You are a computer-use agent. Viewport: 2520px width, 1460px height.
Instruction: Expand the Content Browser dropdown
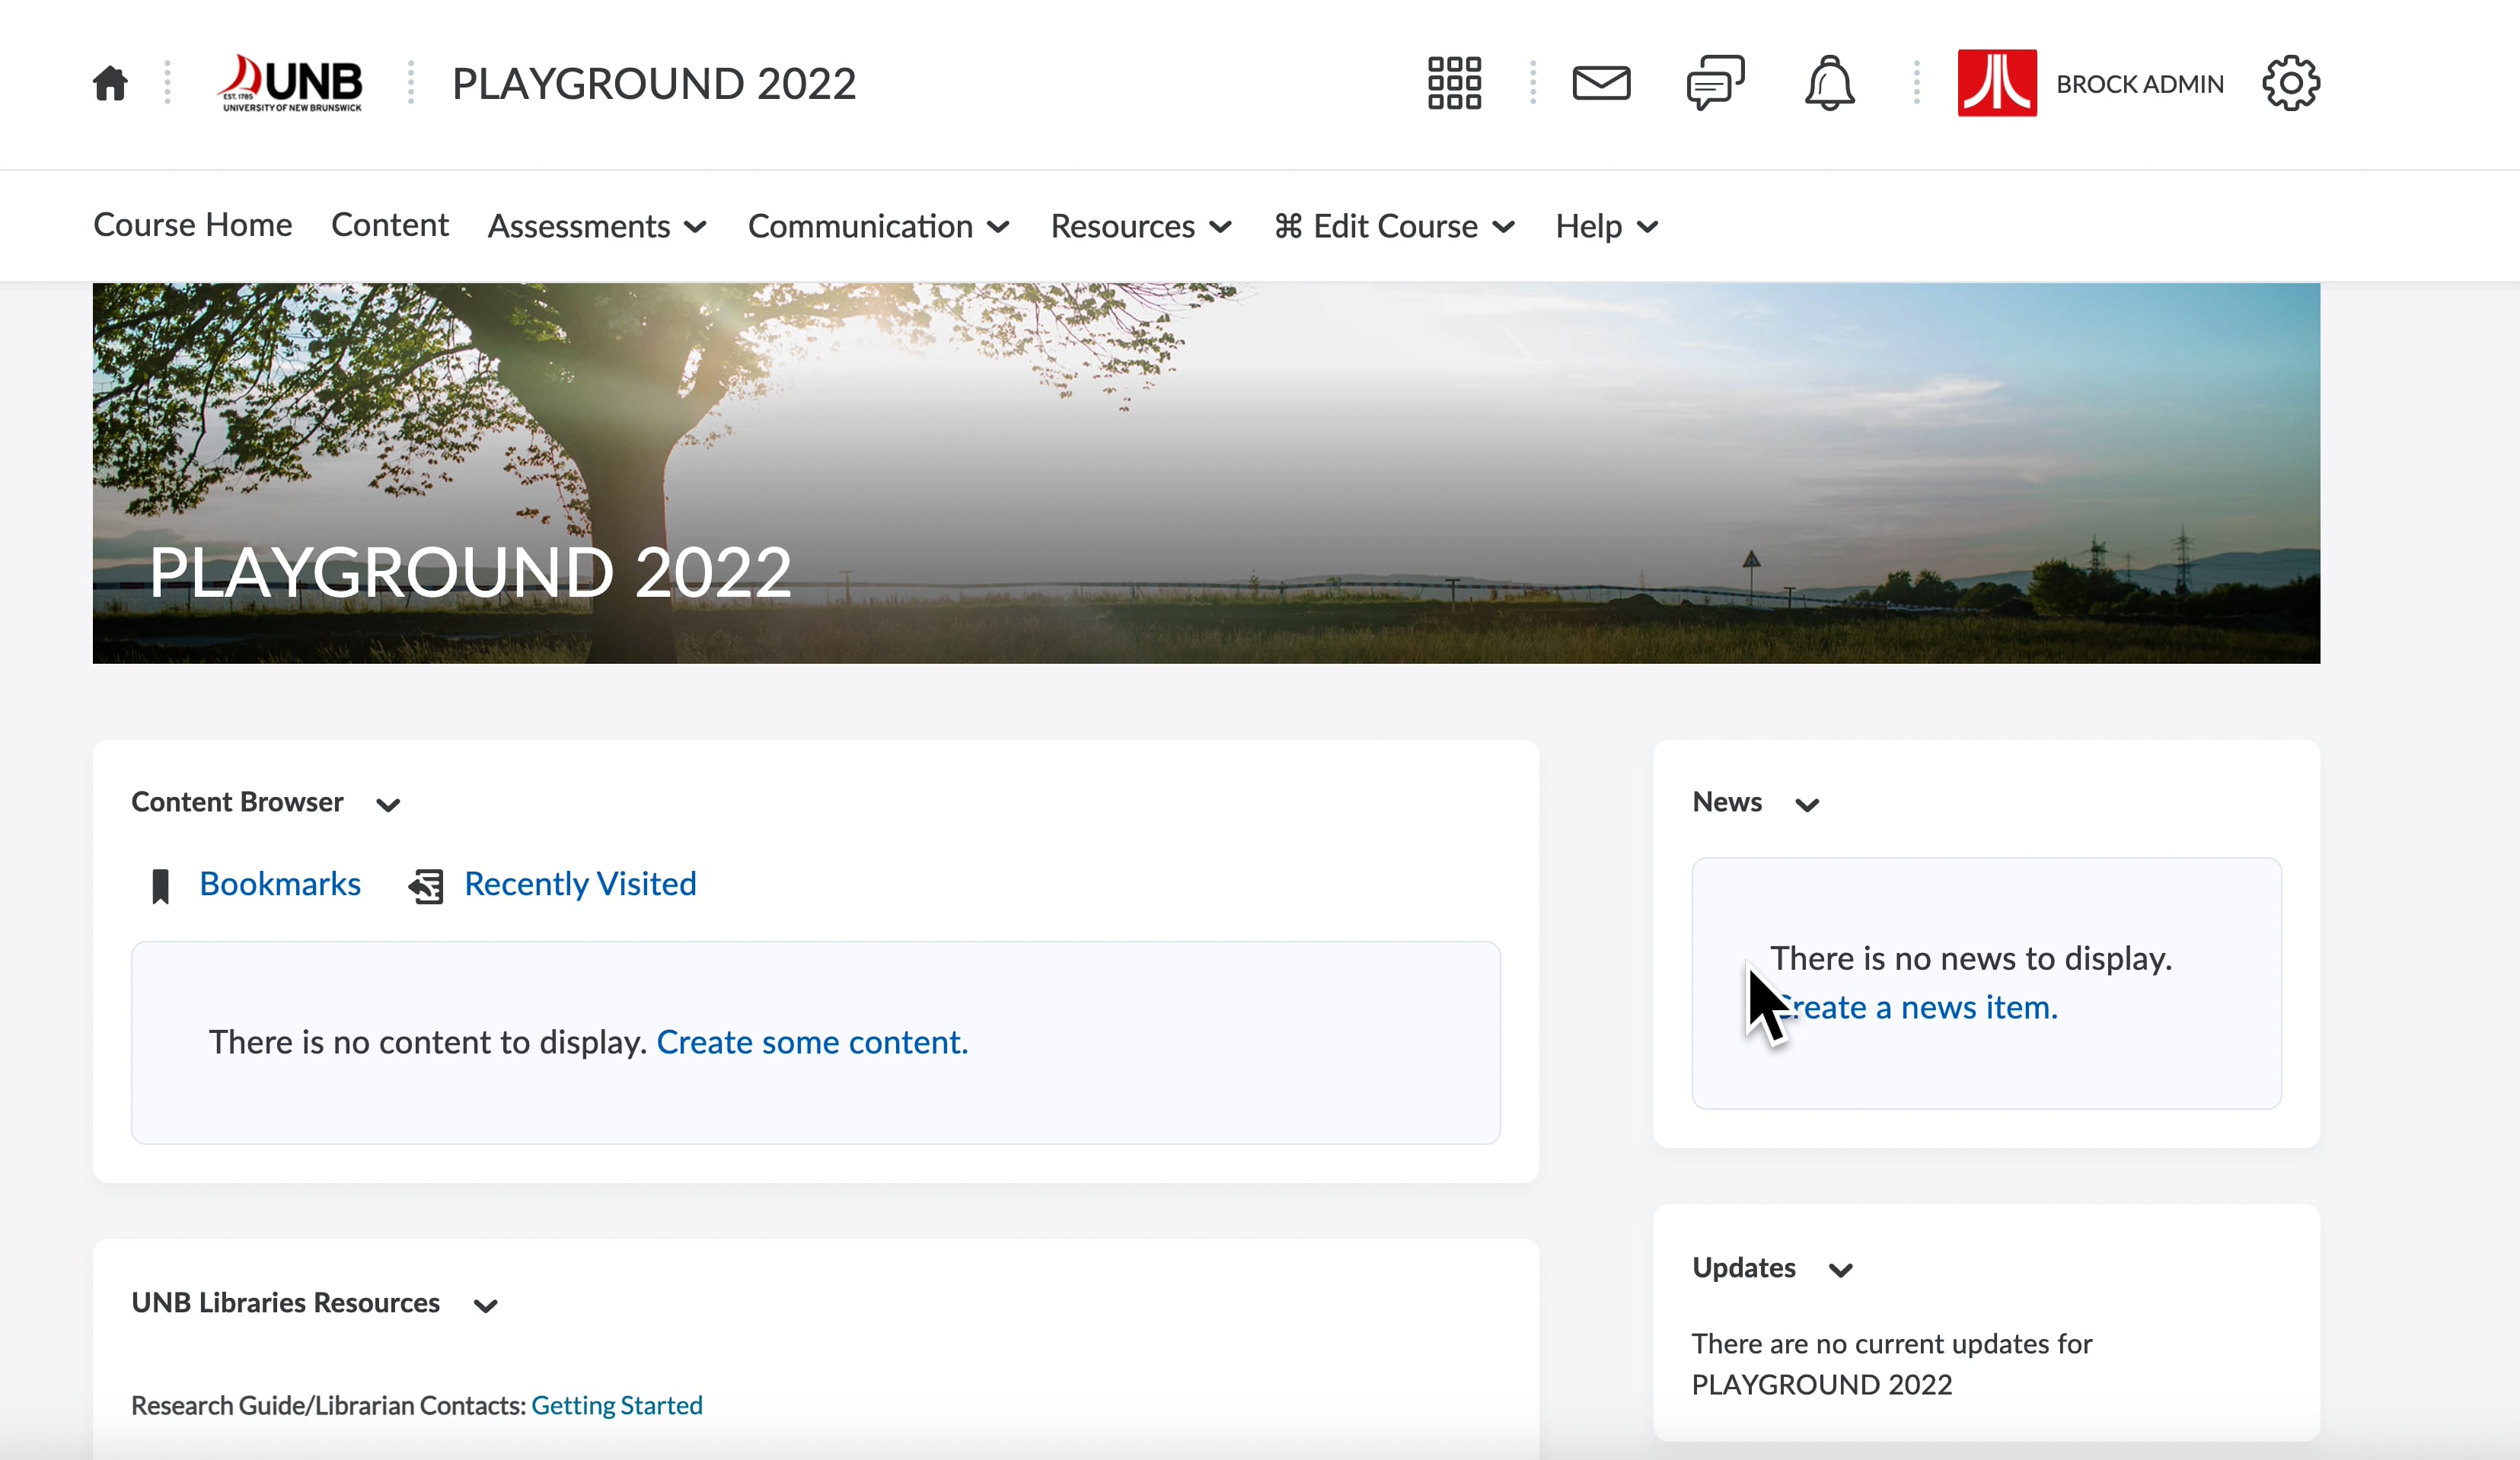tap(389, 804)
